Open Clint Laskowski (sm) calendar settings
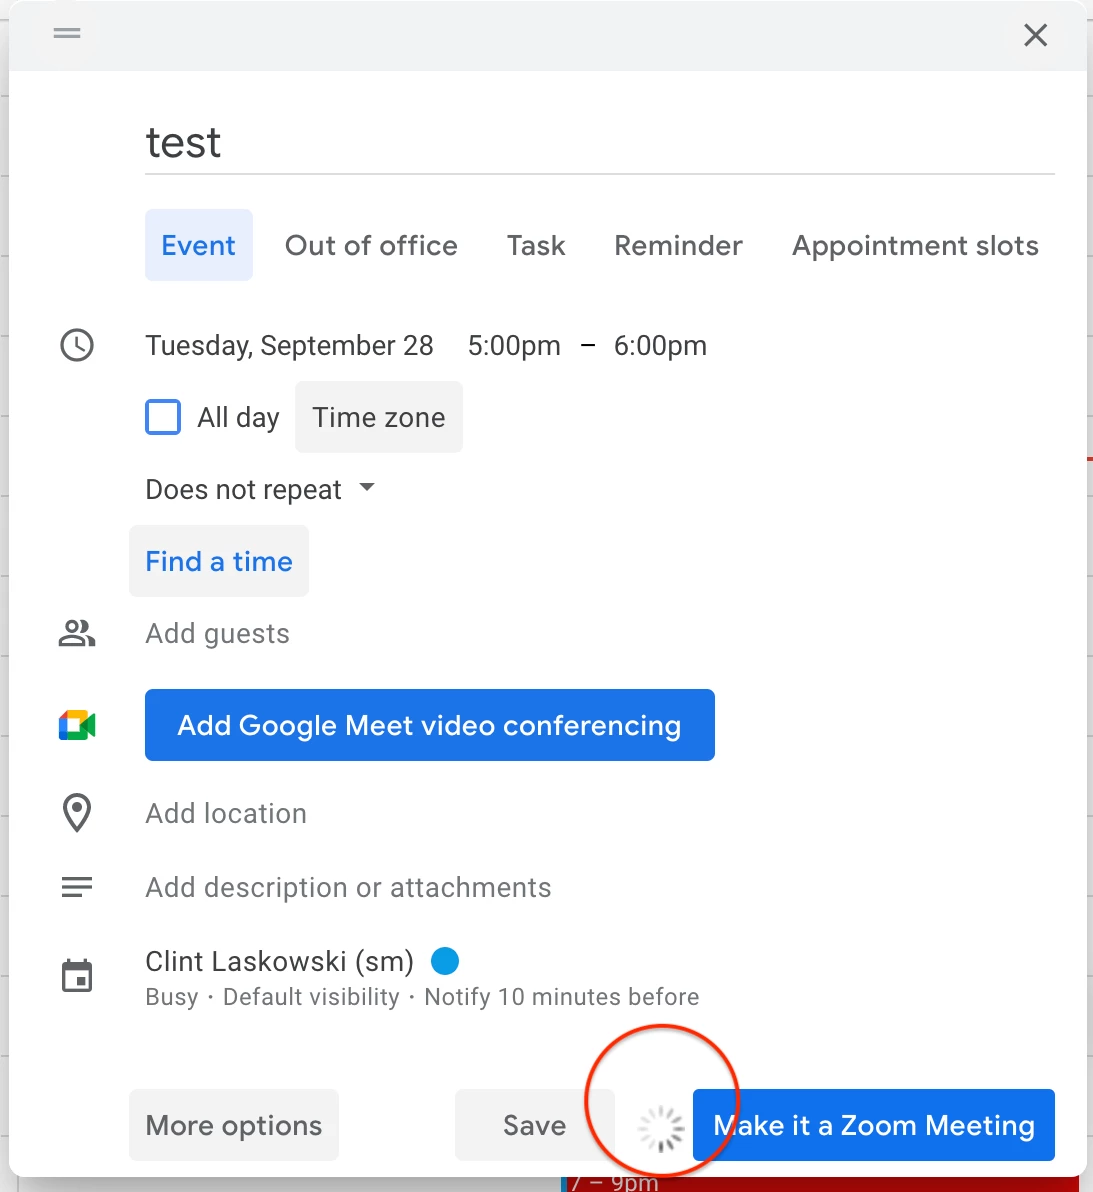The width and height of the screenshot is (1093, 1192). tap(279, 961)
